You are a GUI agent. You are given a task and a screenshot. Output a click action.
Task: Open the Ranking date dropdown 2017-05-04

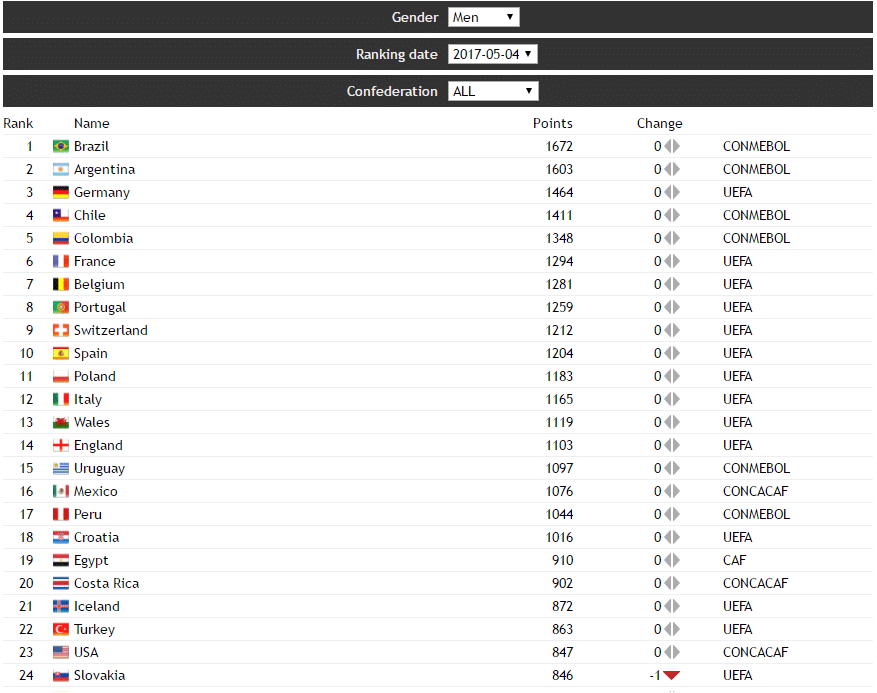tap(492, 54)
